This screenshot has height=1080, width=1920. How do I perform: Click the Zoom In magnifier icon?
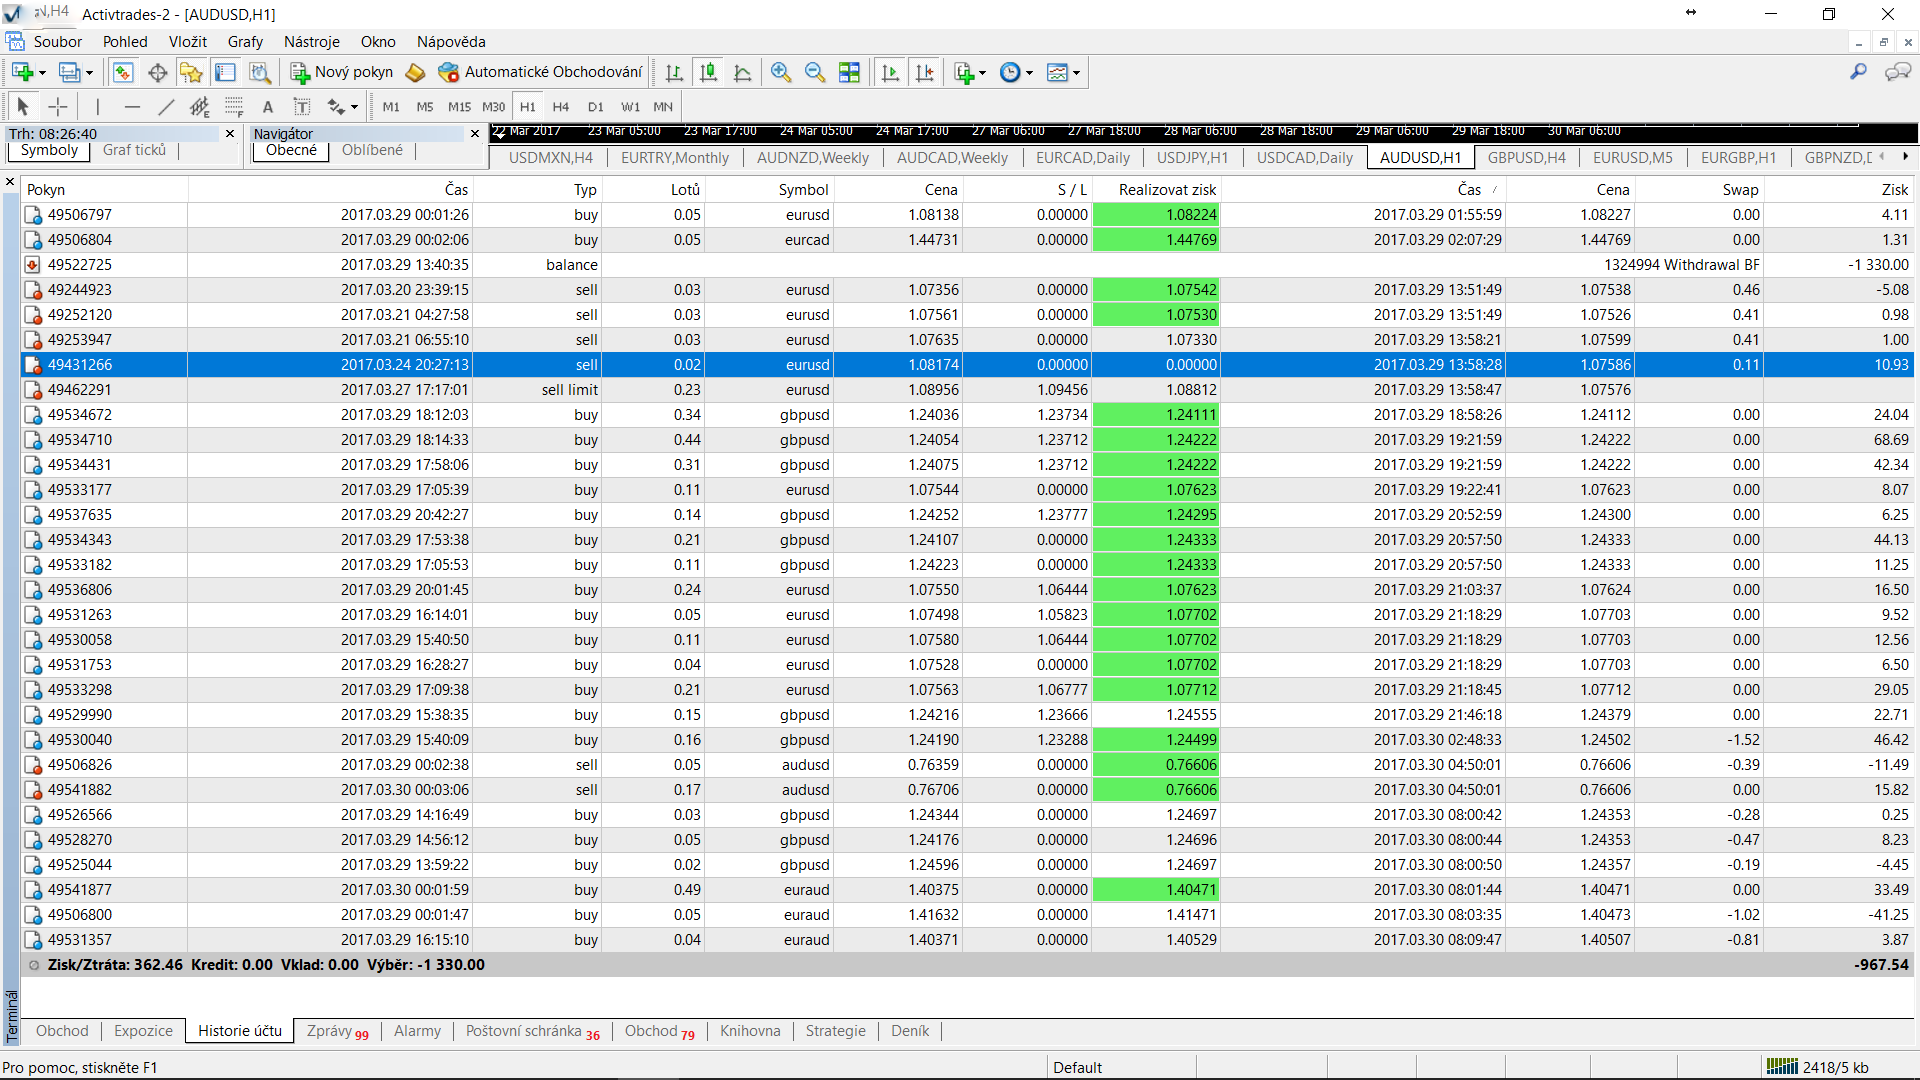click(x=781, y=72)
